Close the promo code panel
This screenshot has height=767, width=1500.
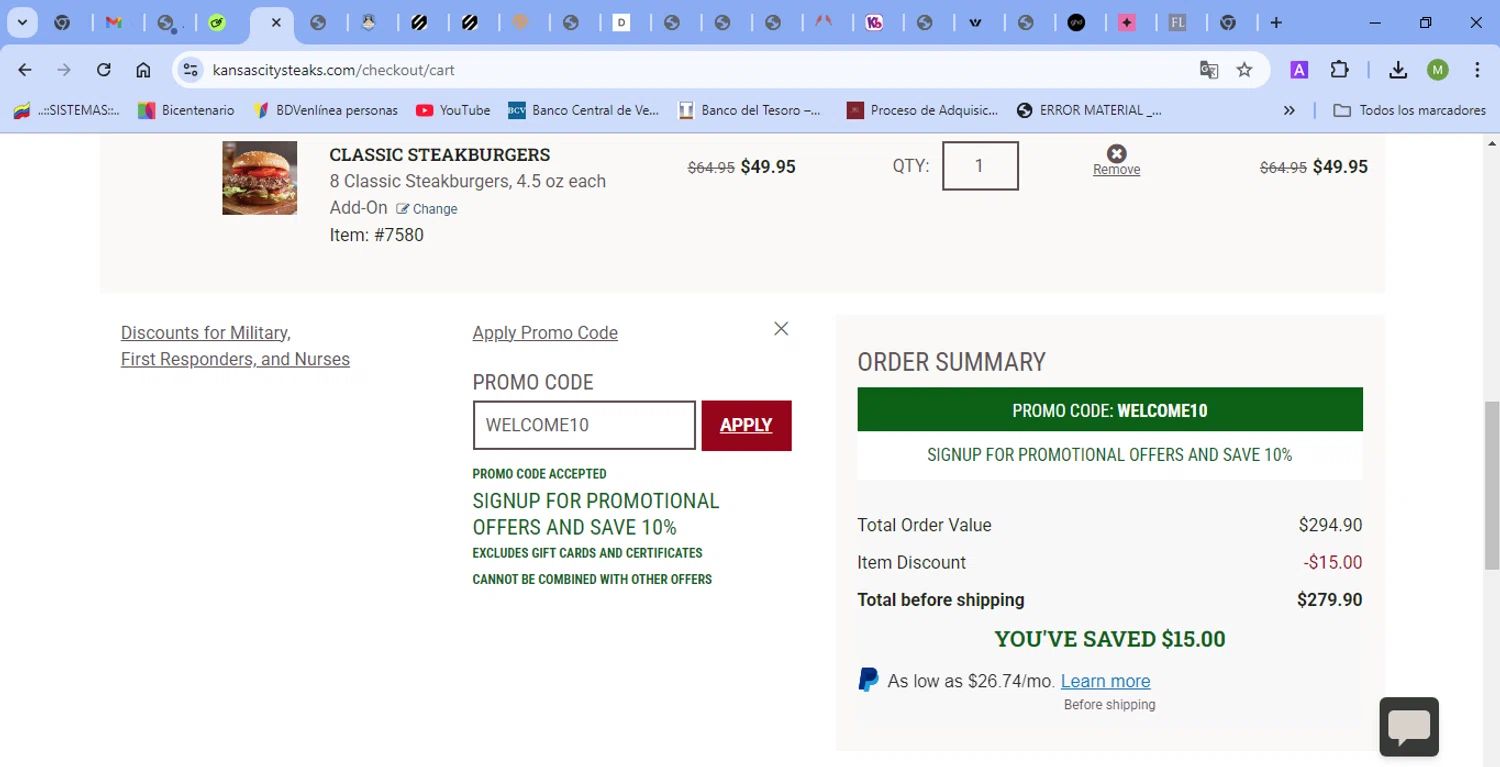coord(781,329)
